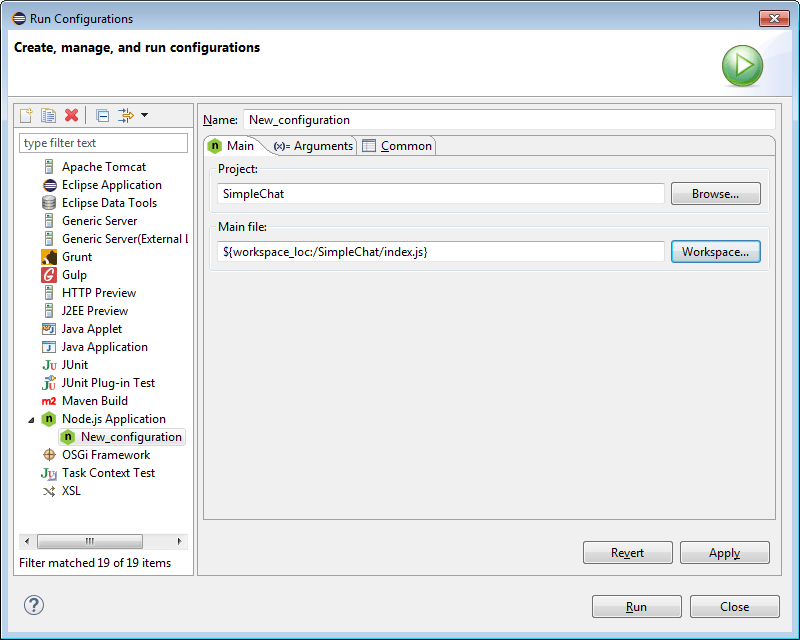Screen dimensions: 800x640
Task: Click the Gulp icon
Action: tap(49, 275)
